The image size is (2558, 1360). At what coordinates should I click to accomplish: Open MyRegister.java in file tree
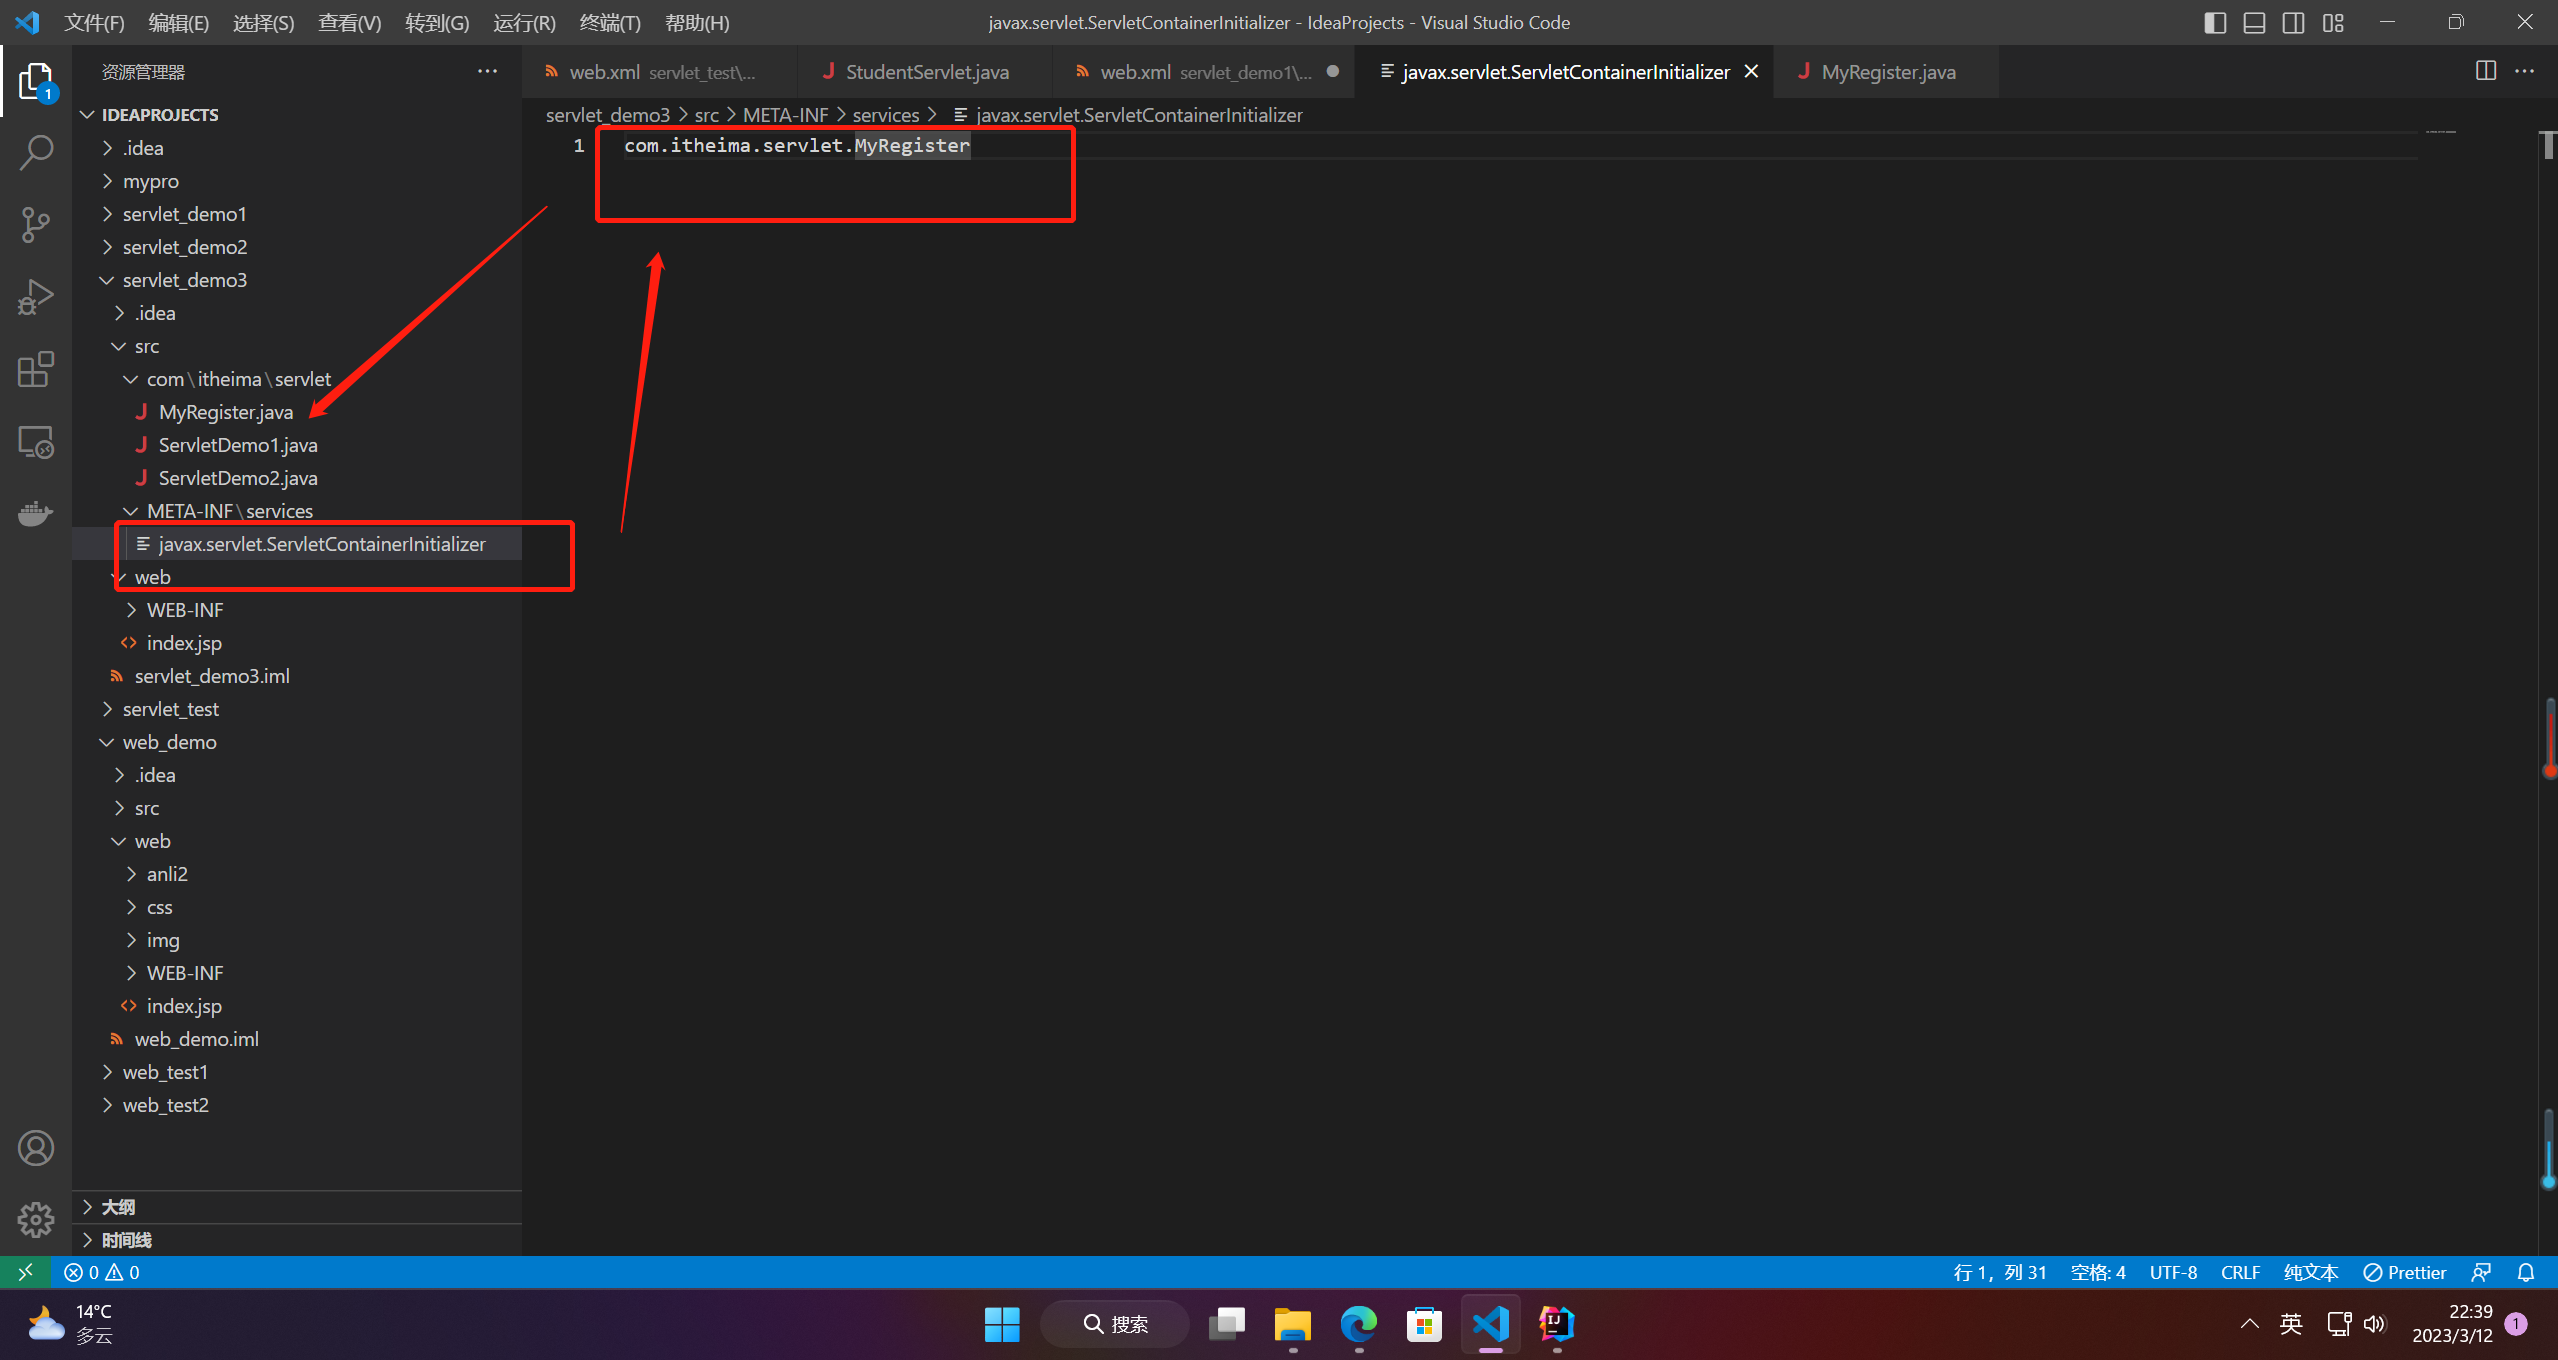coord(297,412)
